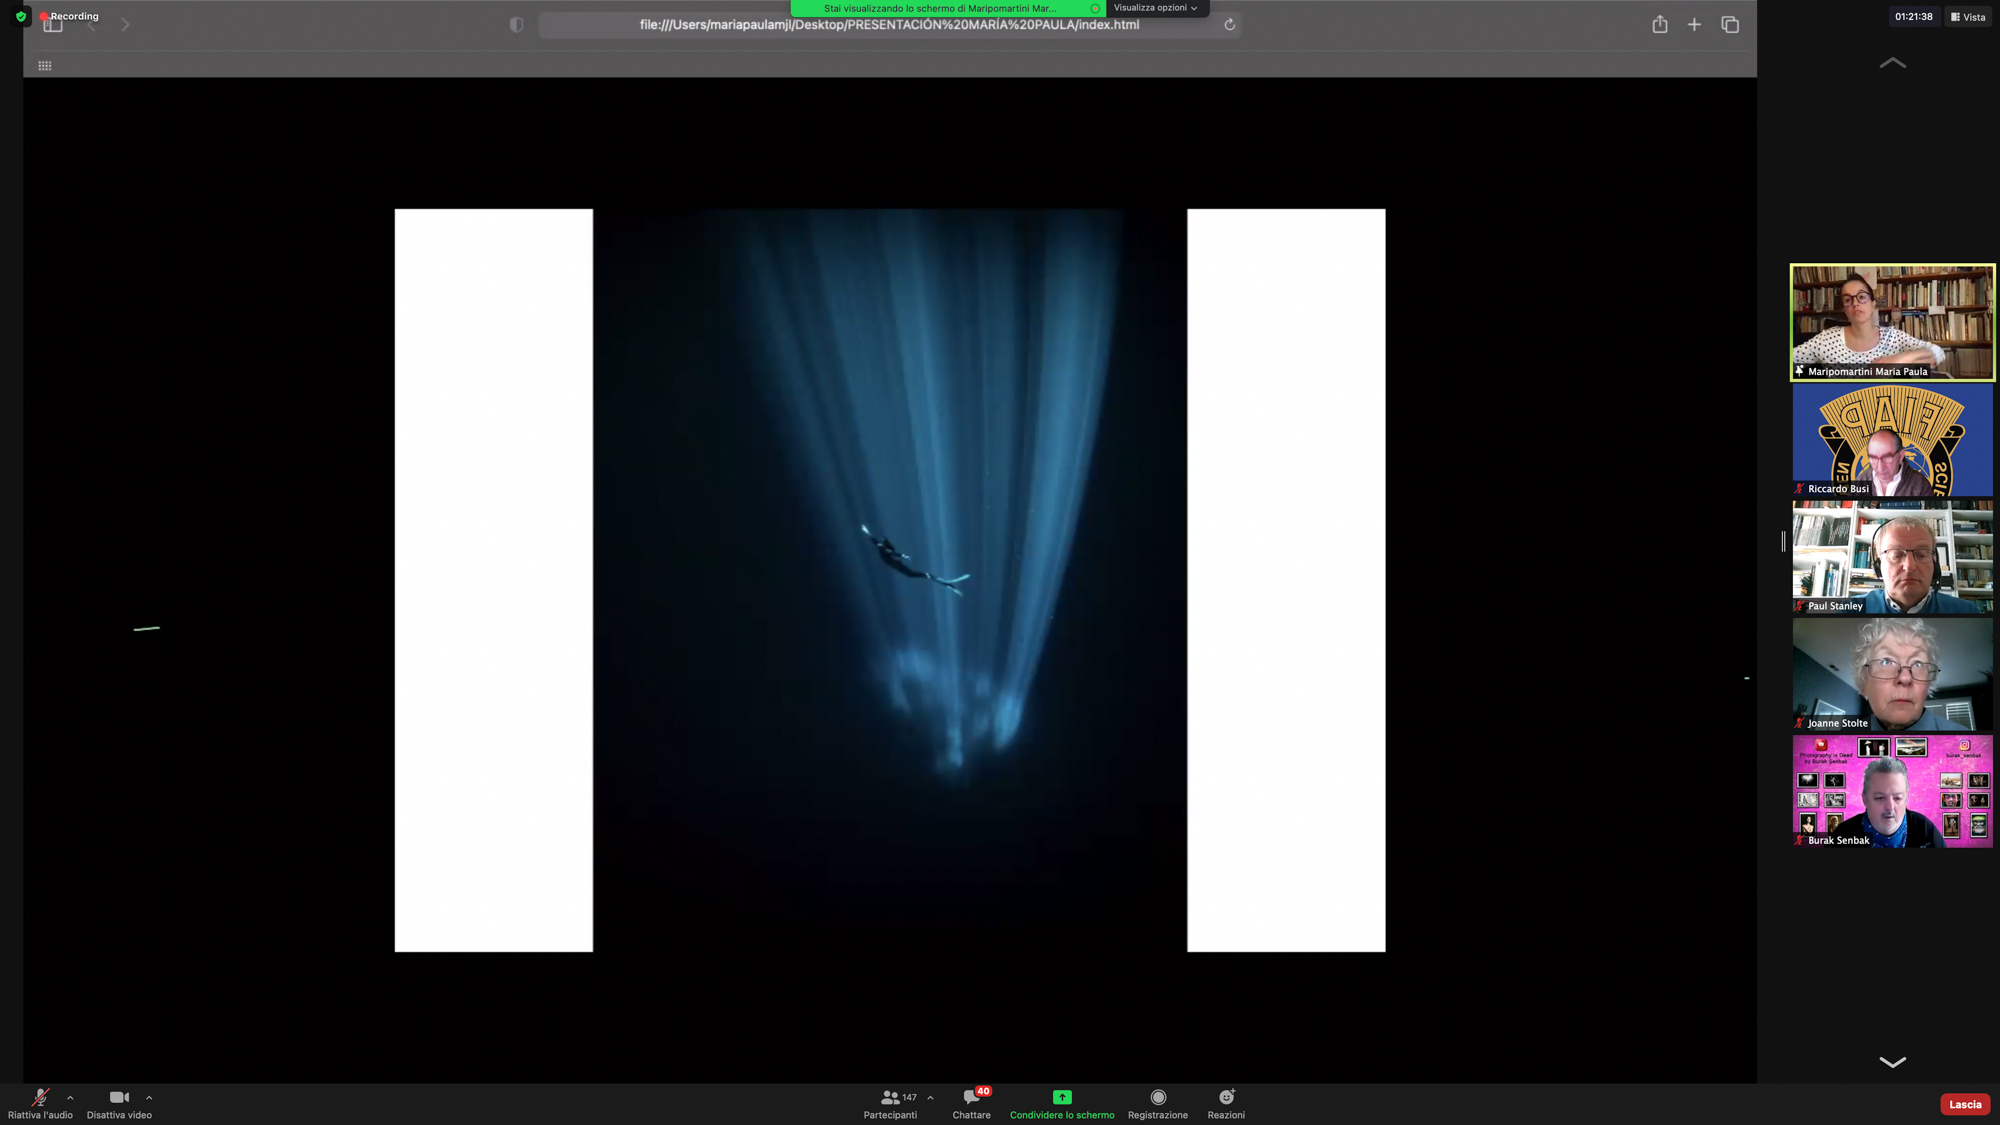Start Registrazione recording button
This screenshot has width=2000, height=1125.
click(1158, 1098)
